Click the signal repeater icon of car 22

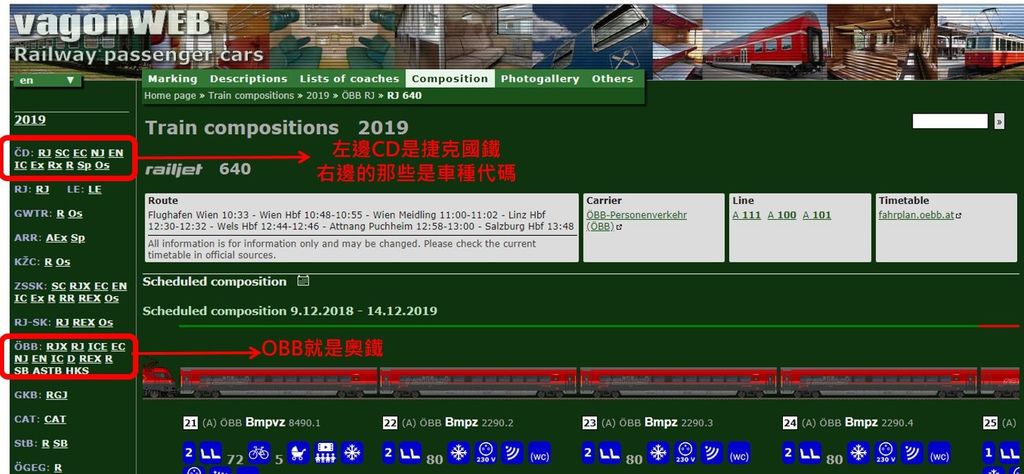click(512, 452)
